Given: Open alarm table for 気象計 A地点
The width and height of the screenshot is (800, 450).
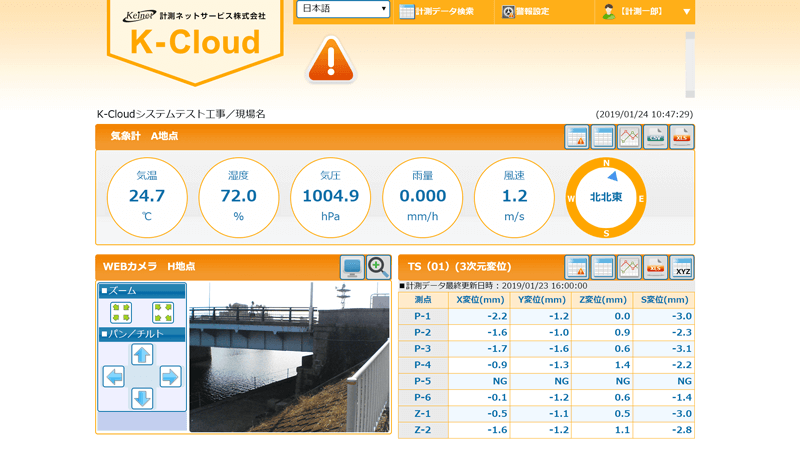Looking at the screenshot, I should coord(577,137).
